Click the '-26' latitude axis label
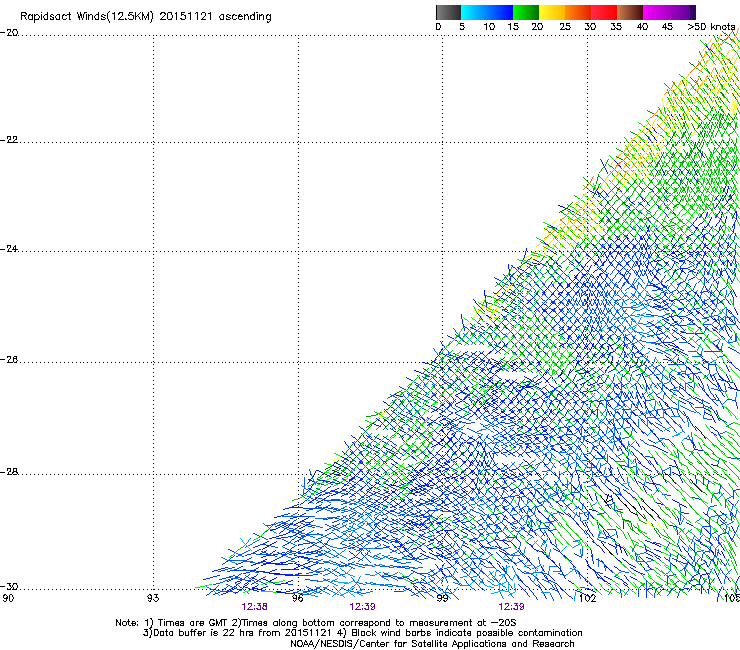This screenshot has height=650, width=740. 9,360
